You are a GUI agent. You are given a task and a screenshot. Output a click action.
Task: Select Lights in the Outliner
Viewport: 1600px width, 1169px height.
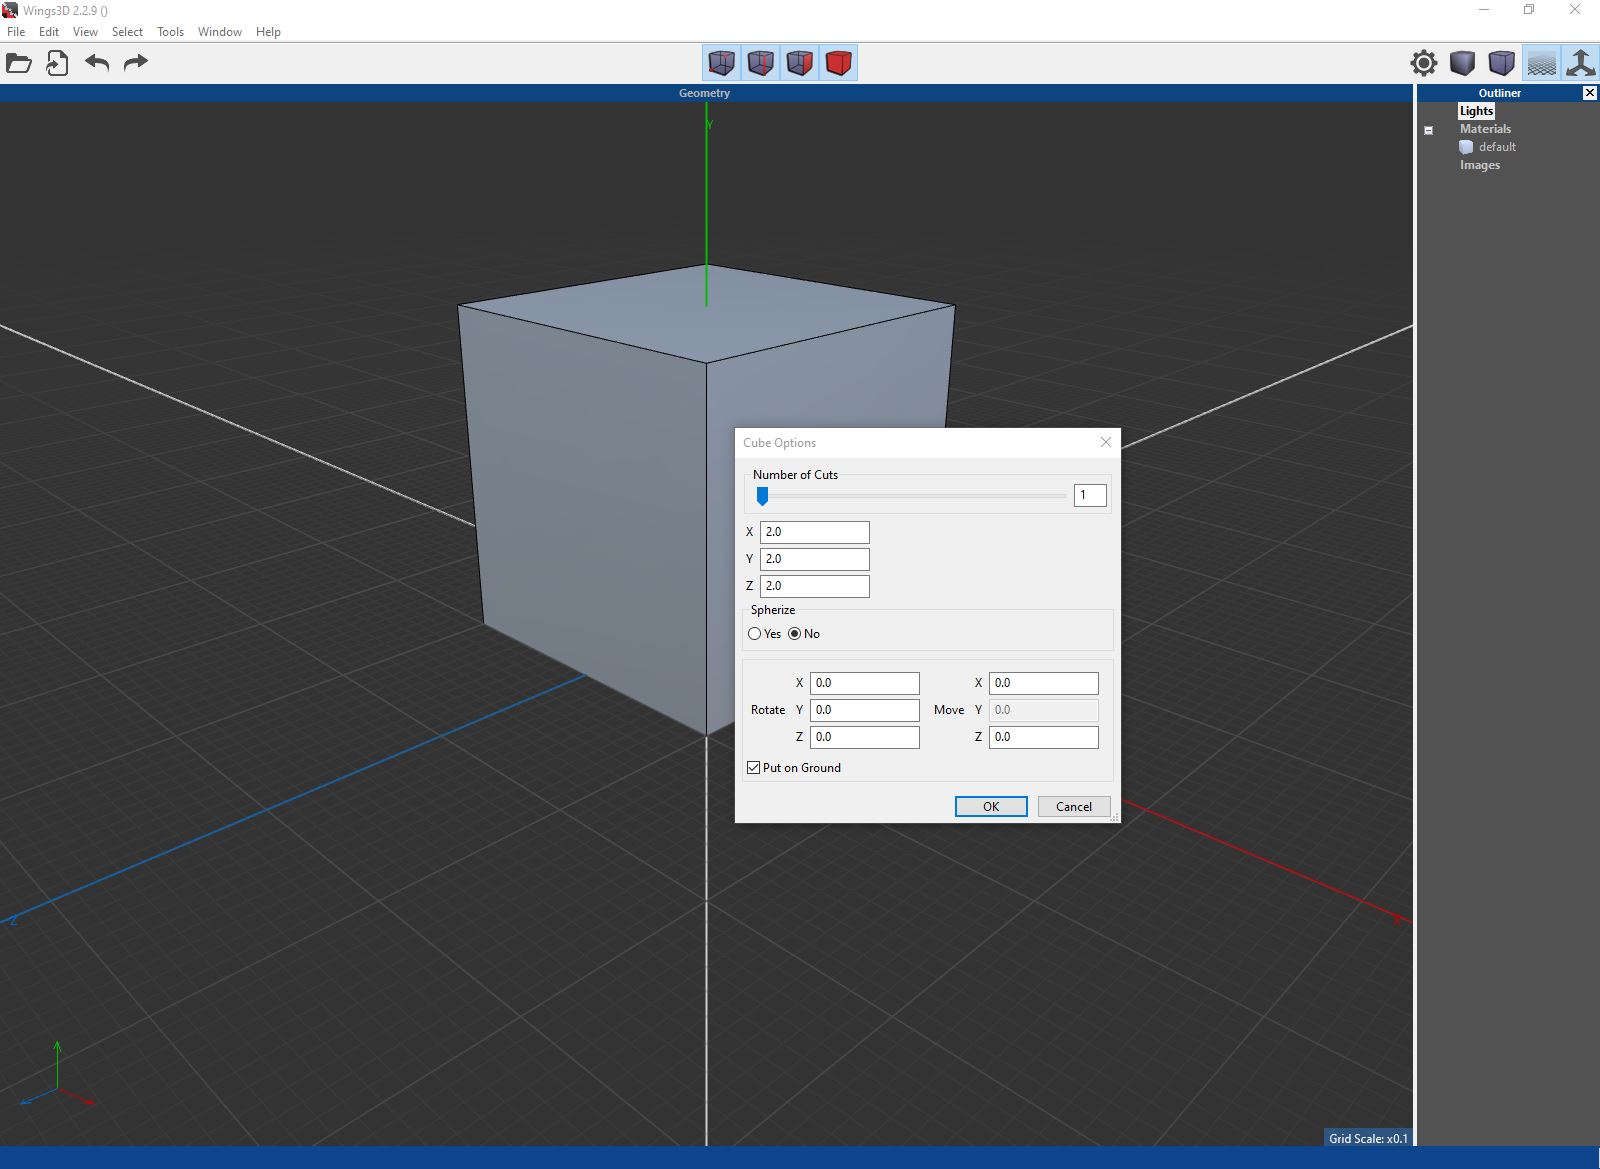[x=1476, y=111]
